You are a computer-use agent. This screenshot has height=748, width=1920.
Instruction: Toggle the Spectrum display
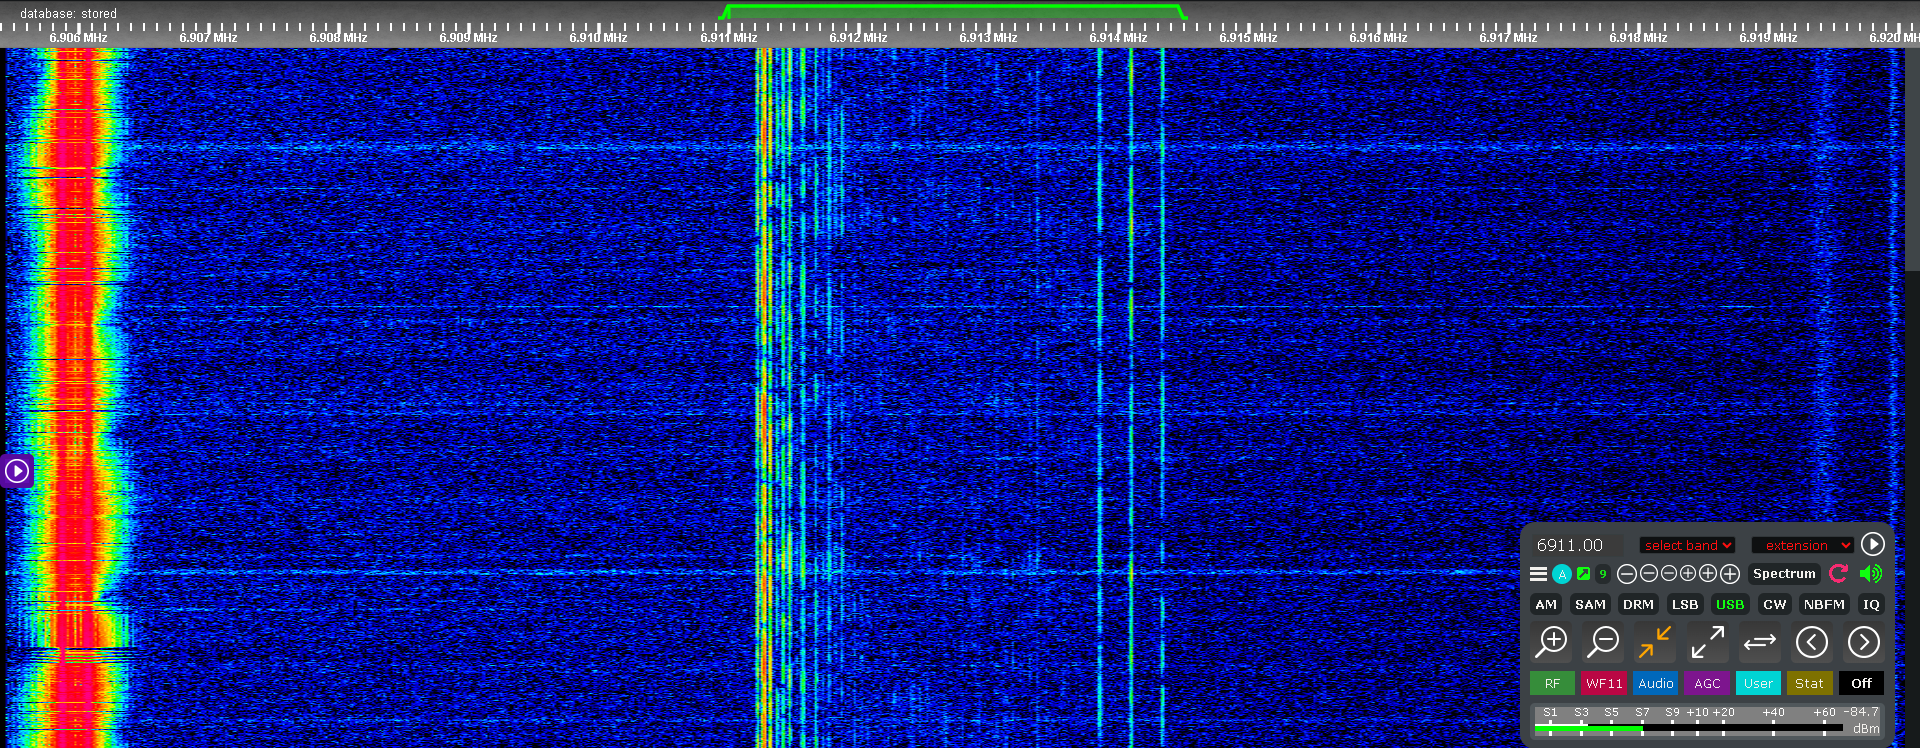point(1784,574)
